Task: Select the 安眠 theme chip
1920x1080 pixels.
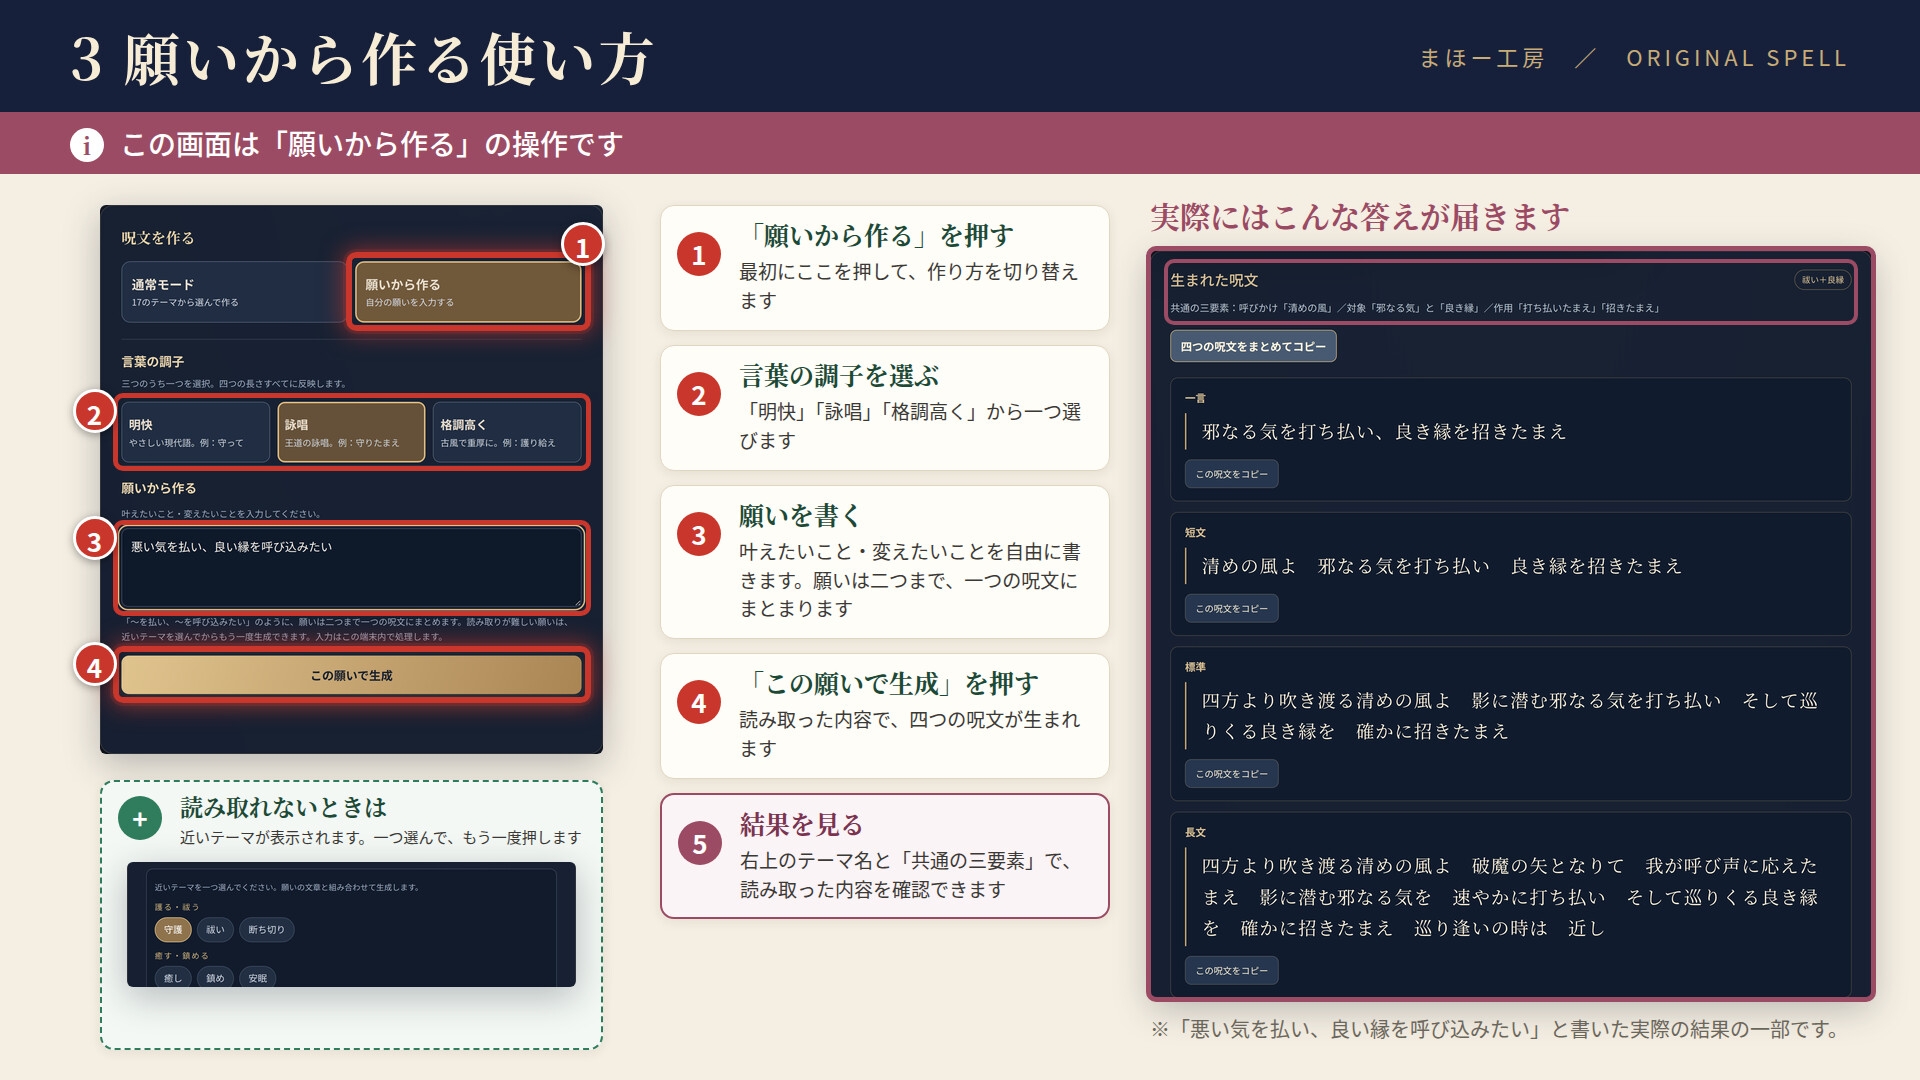Action: pos(258,977)
